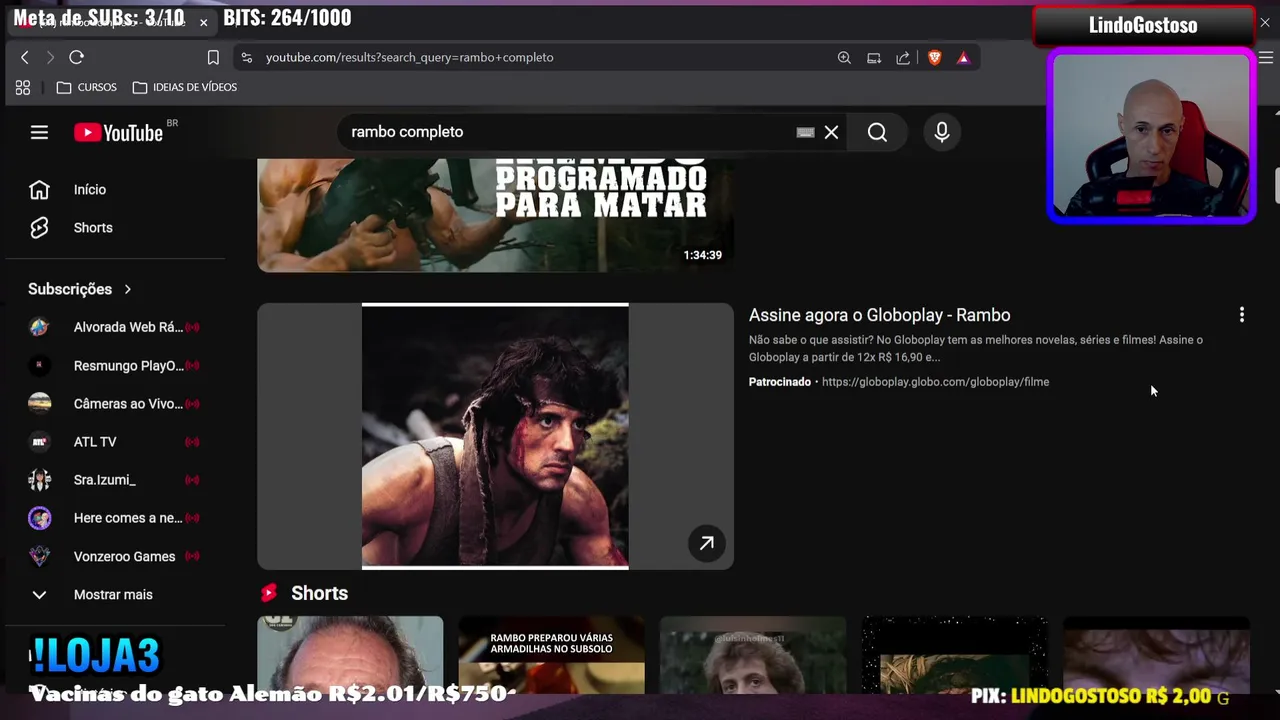Open 'Assine agora o Globoplay - Rambo' title
Viewport: 1280px width, 720px height.
coord(879,315)
